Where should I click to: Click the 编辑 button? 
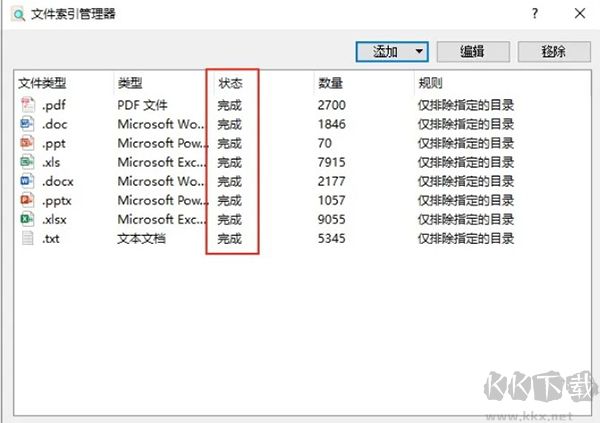[473, 51]
